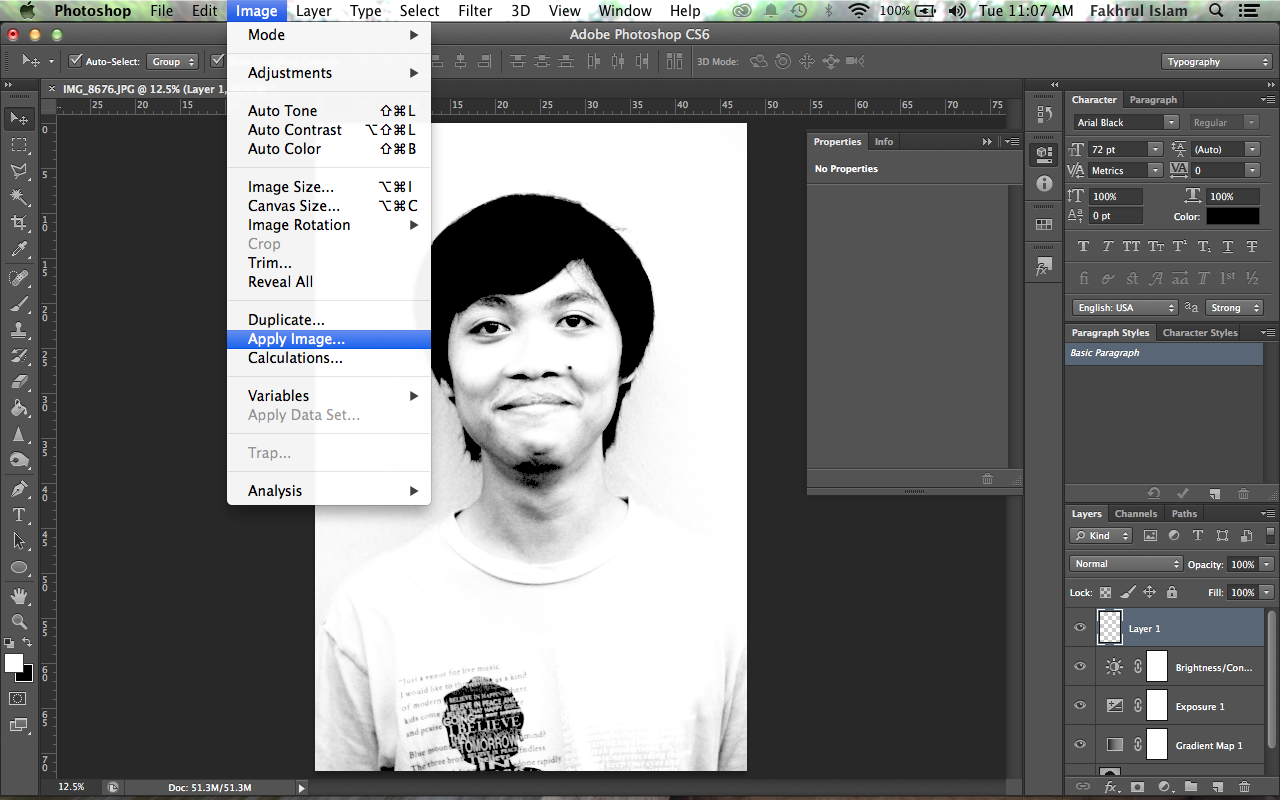Toggle lock position icon
Screen dimensions: 1280x800
pos(1149,592)
